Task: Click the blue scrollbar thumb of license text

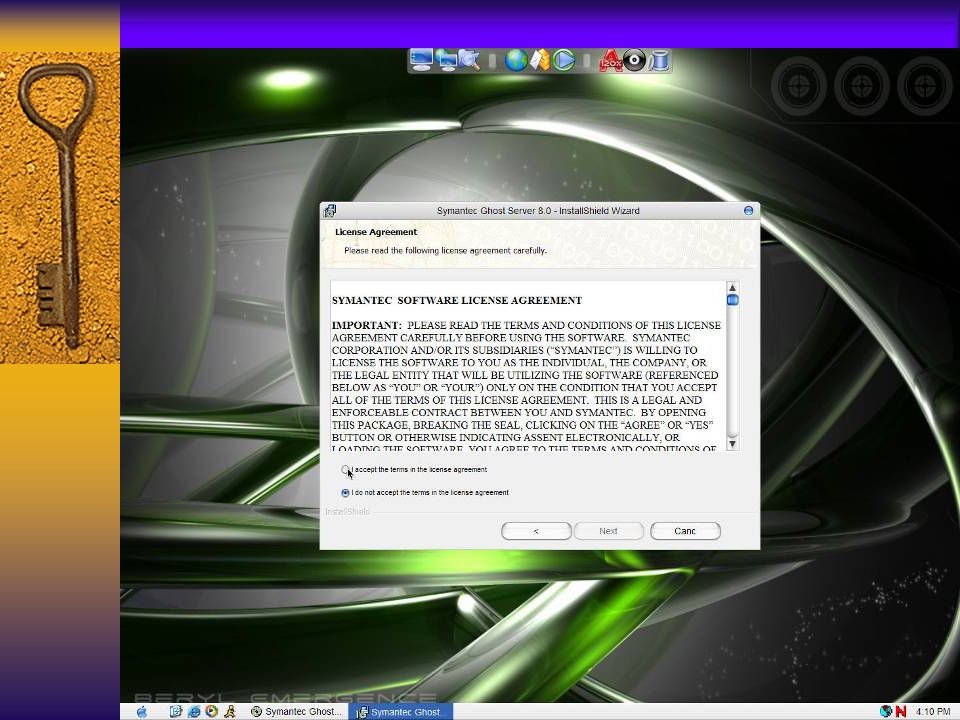Action: 732,300
